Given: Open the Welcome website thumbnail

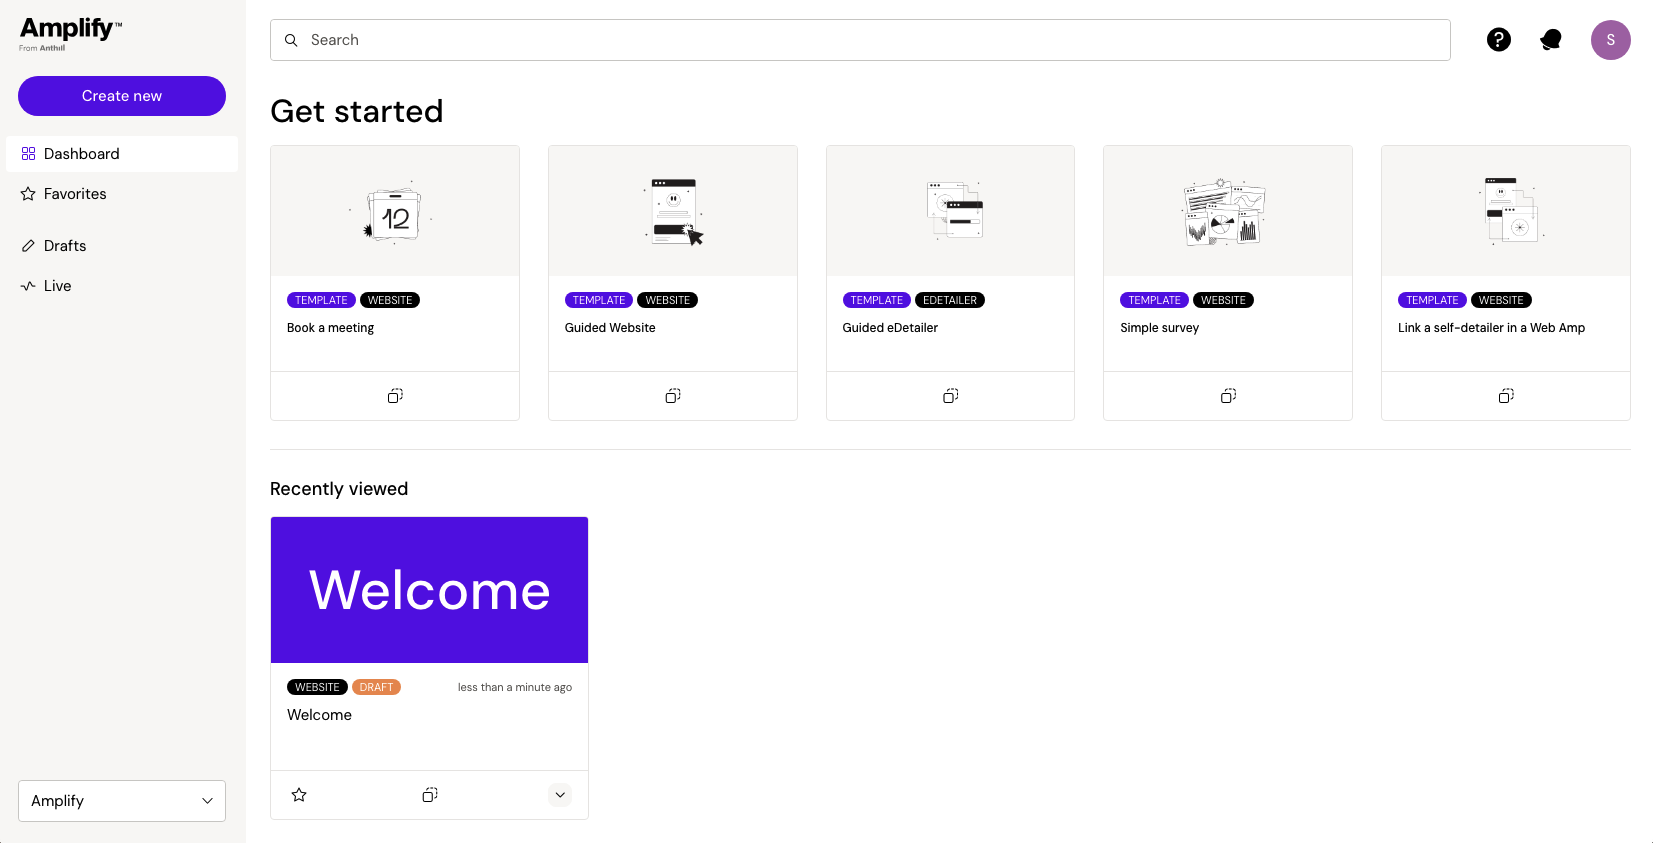Looking at the screenshot, I should coord(429,590).
